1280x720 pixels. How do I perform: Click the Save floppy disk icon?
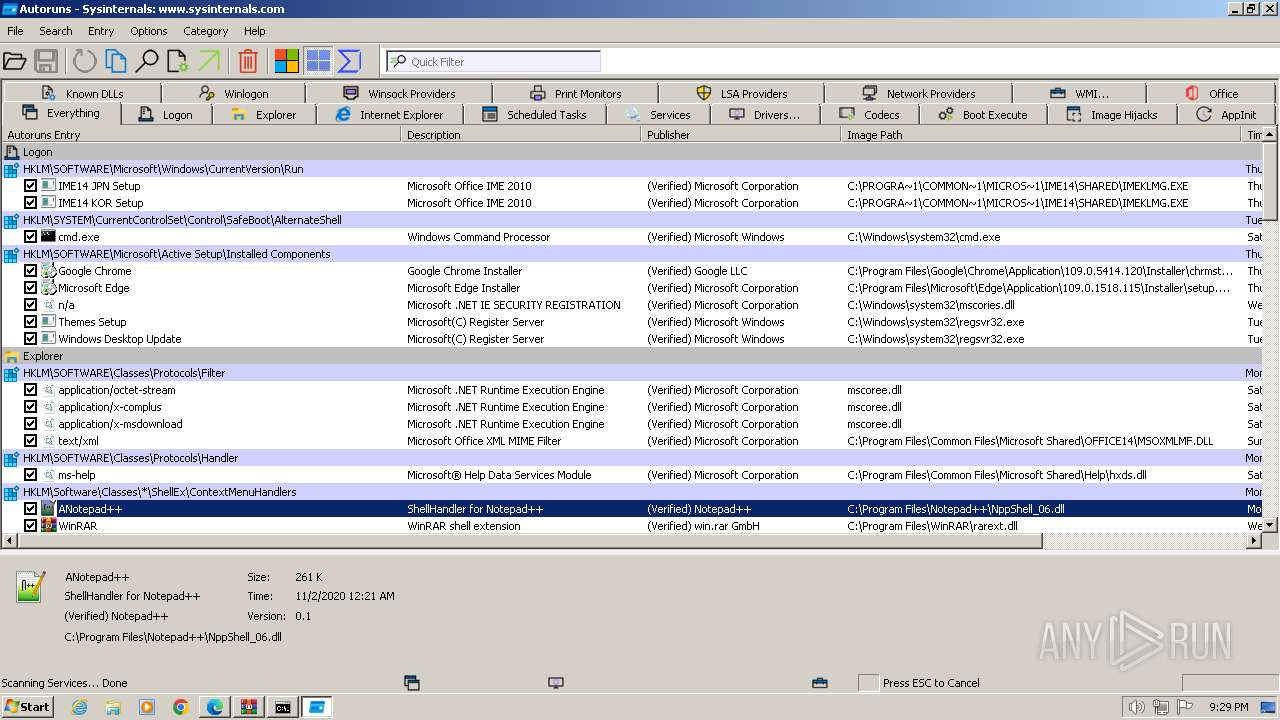click(x=46, y=62)
